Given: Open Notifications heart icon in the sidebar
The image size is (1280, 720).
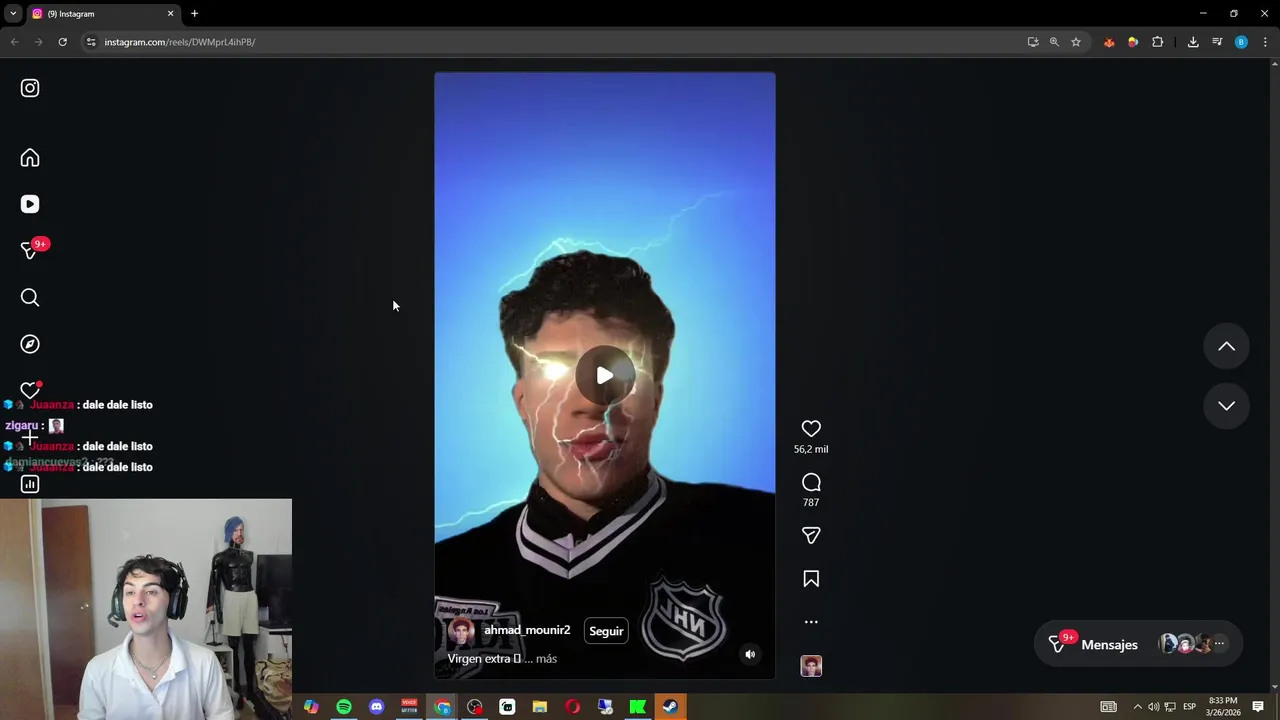Looking at the screenshot, I should [x=30, y=390].
